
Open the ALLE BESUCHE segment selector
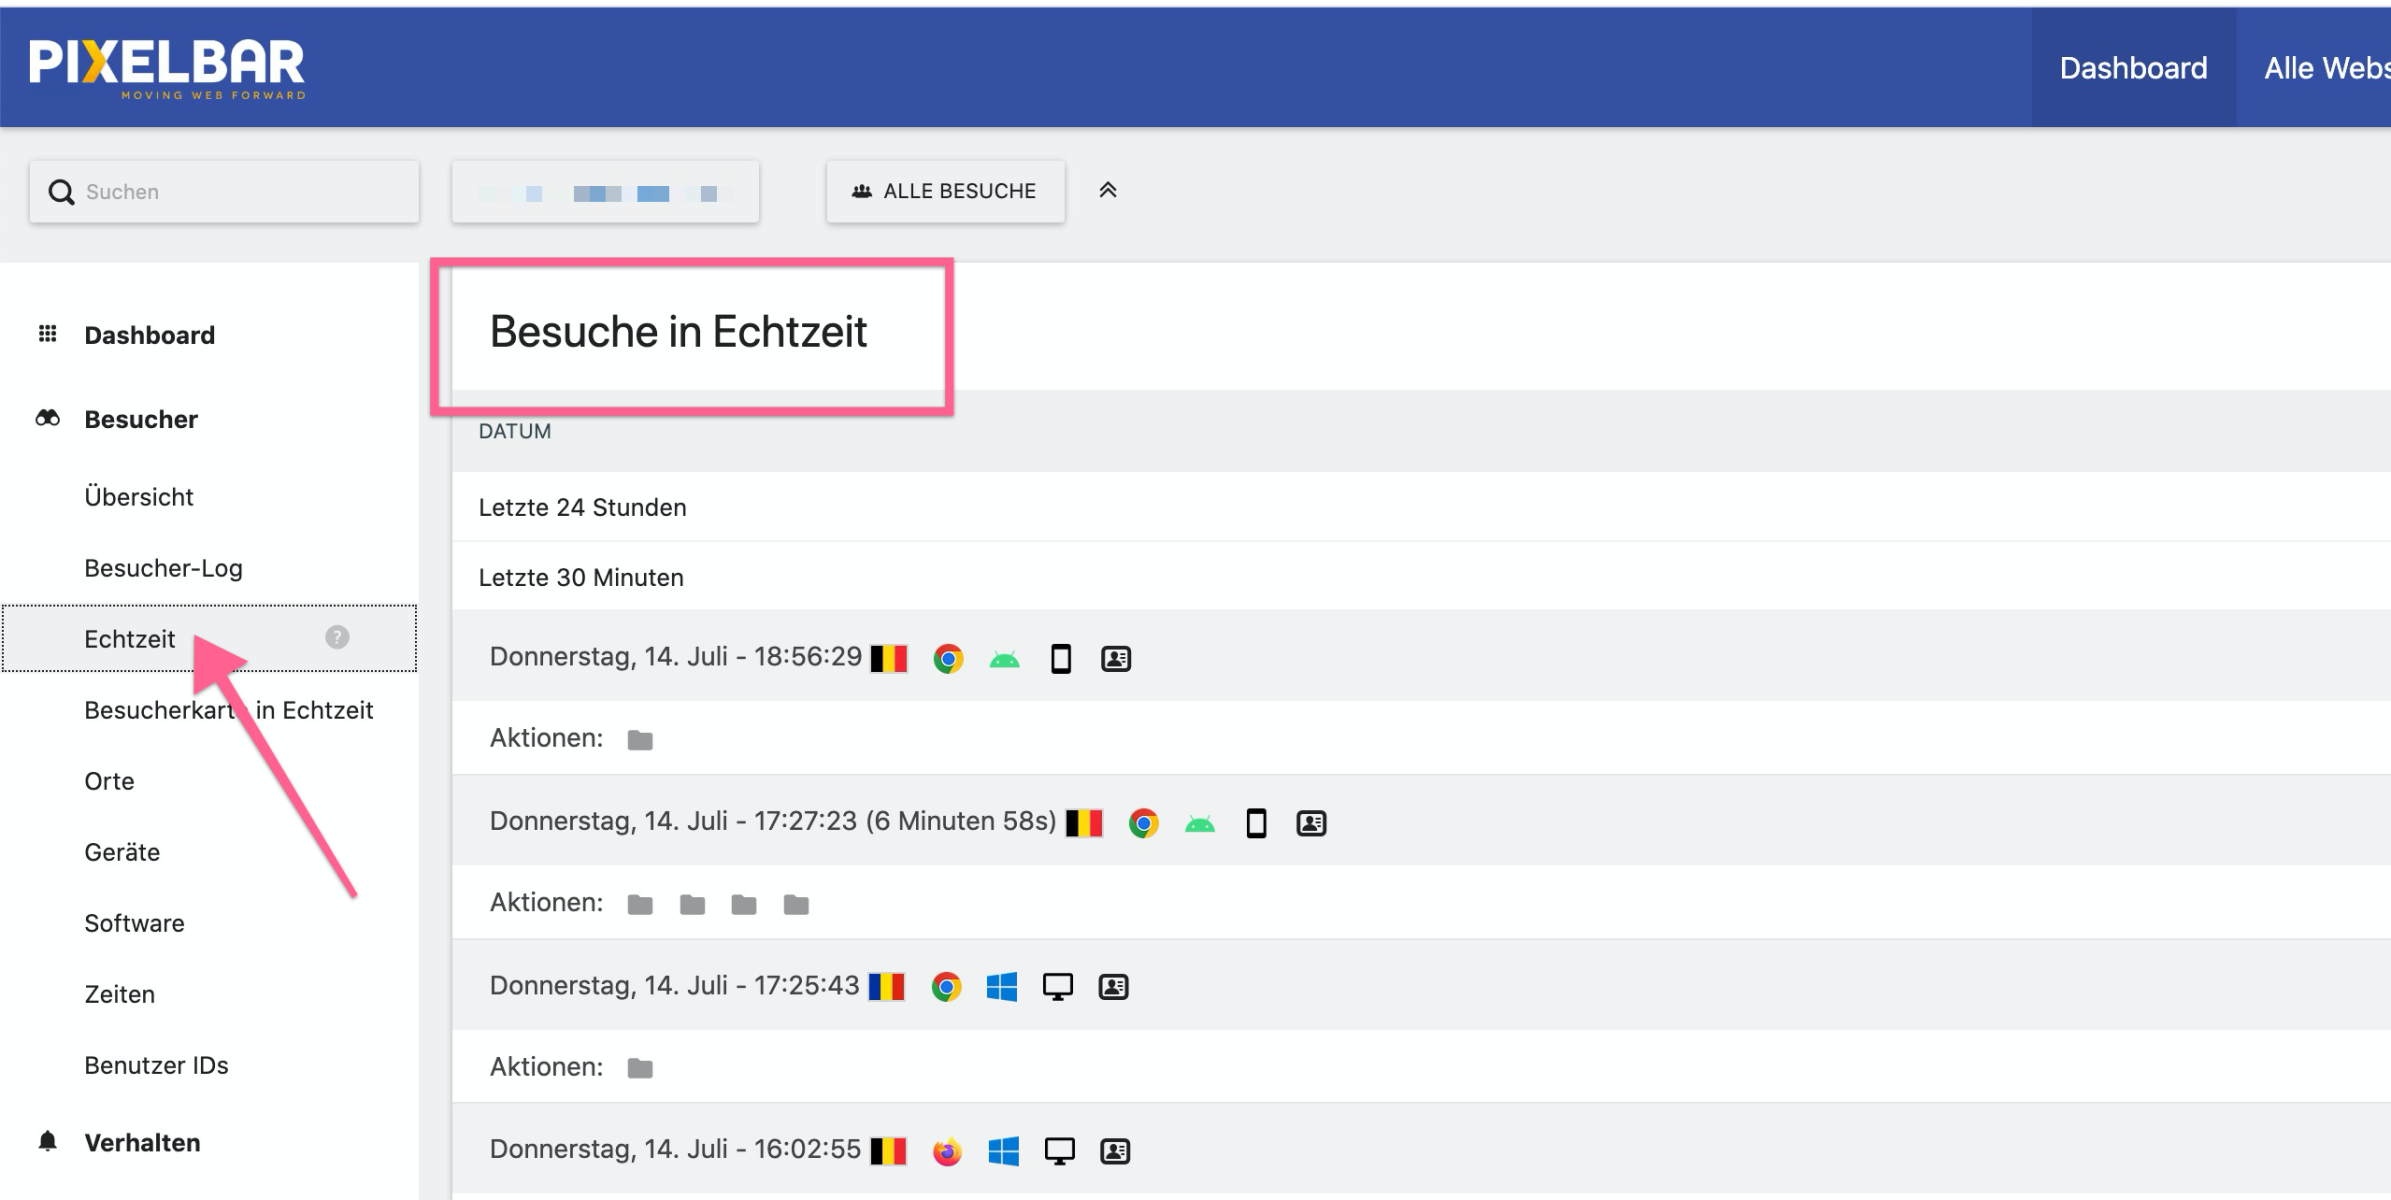pyautogui.click(x=945, y=191)
